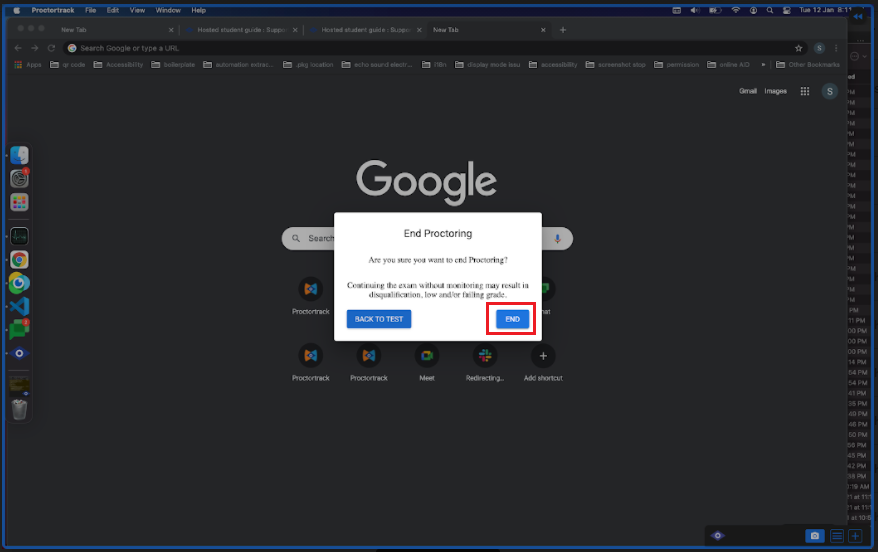Expand the online AID bookmark folder
878x552 pixels.
pos(728,65)
